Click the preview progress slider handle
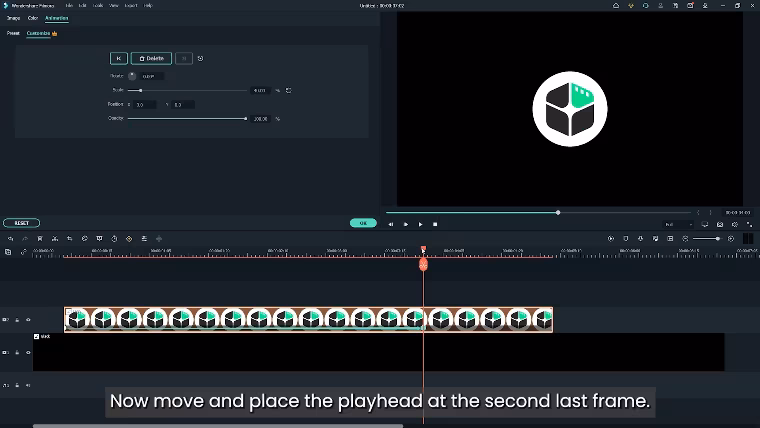This screenshot has width=760, height=428. (558, 212)
